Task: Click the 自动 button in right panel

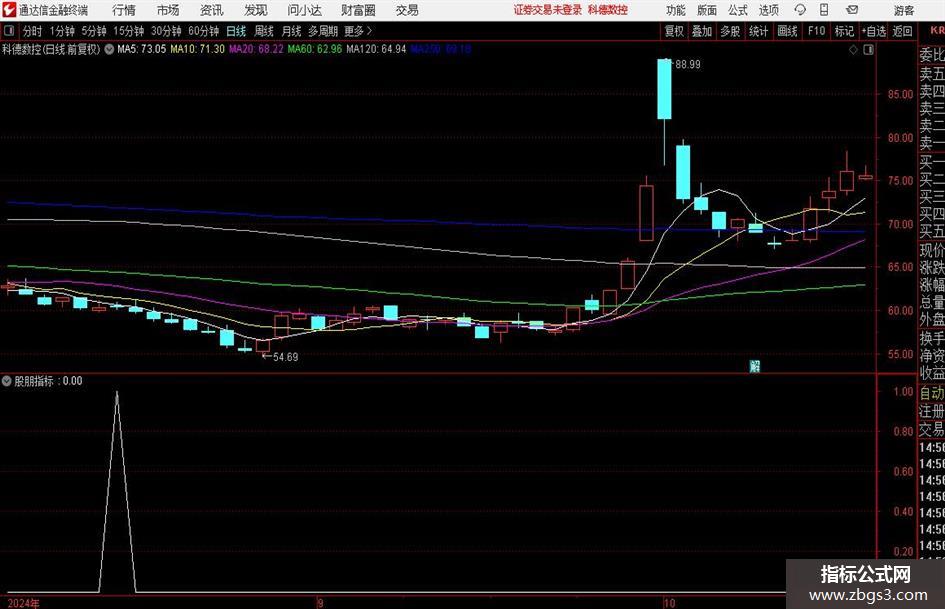Action: point(932,393)
